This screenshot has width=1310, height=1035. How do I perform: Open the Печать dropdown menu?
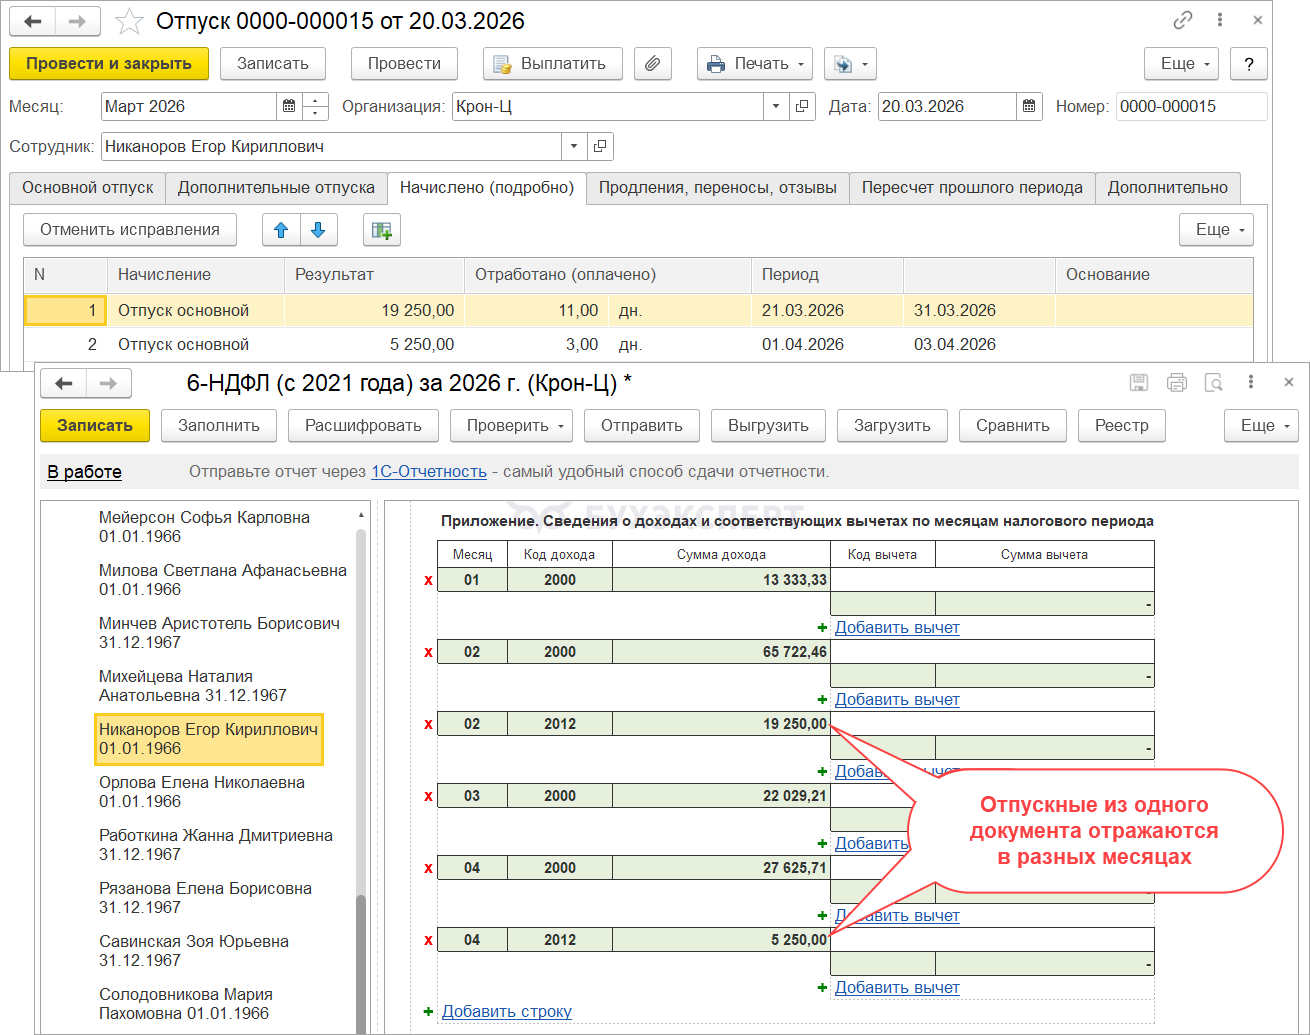[x=755, y=64]
